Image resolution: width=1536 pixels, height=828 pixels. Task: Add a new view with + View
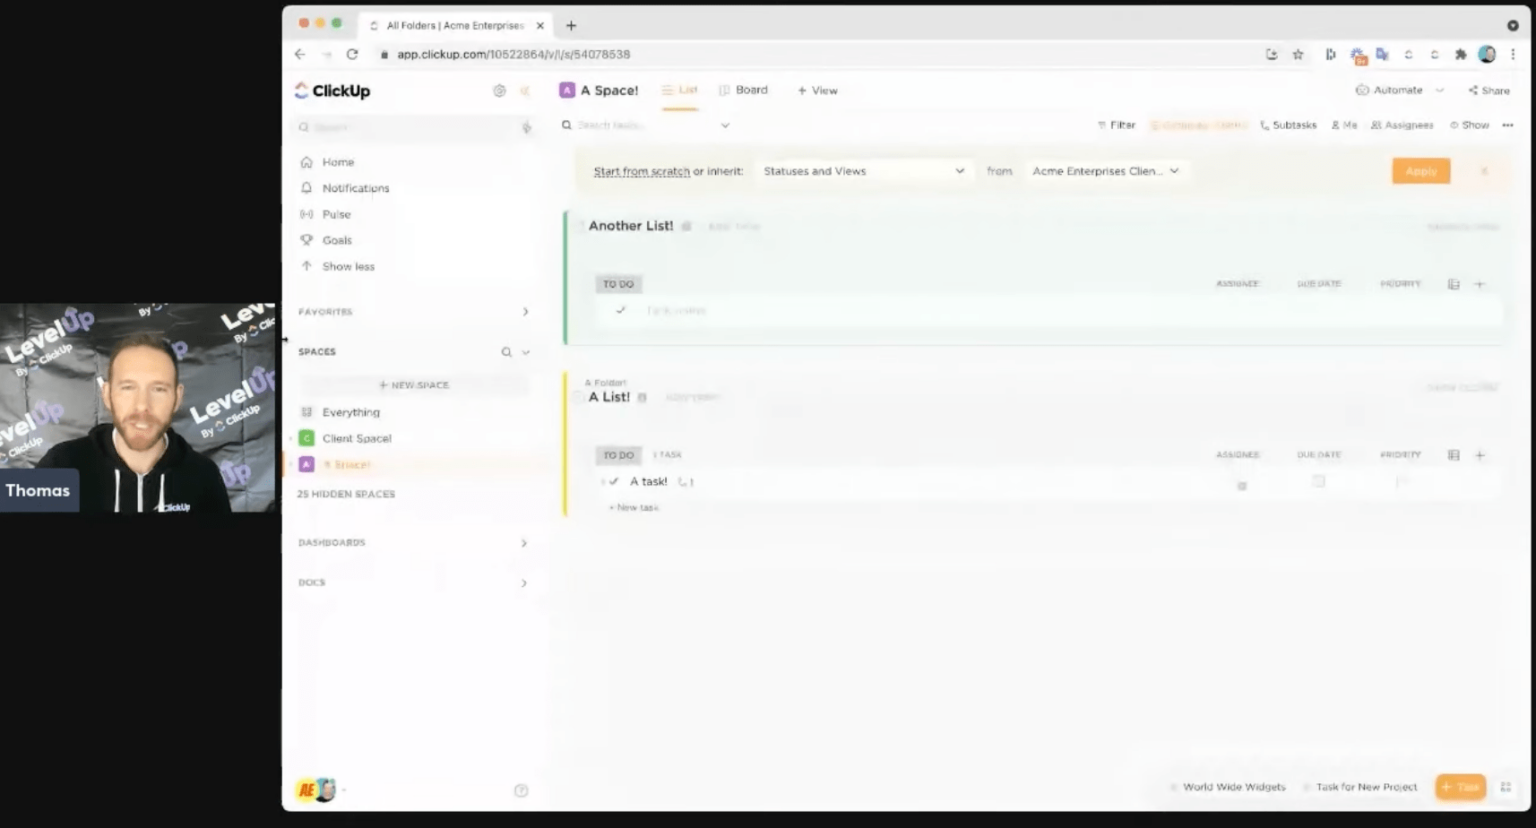[x=817, y=90]
